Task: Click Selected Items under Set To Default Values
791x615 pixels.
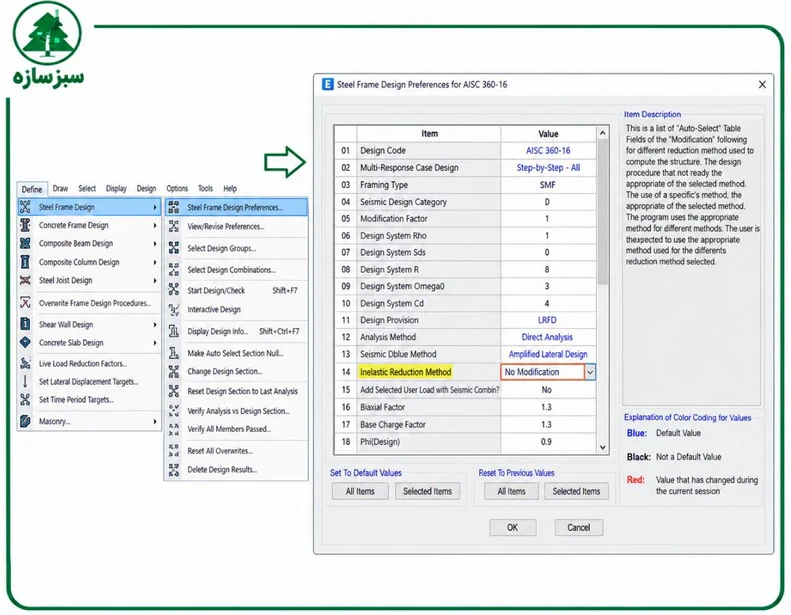Action: point(427,491)
